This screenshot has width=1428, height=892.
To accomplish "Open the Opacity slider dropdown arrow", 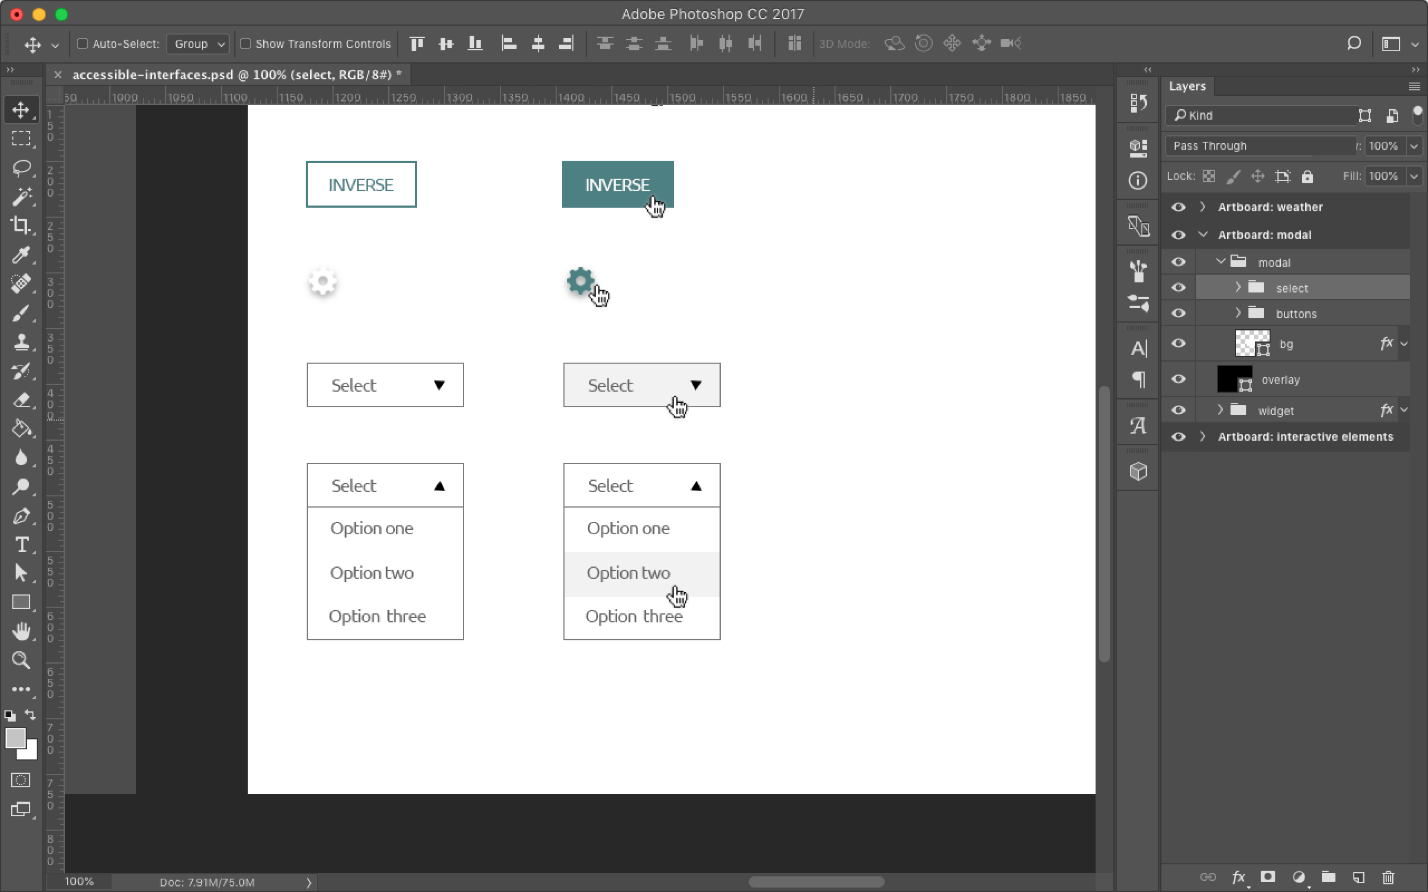I will pyautogui.click(x=1414, y=146).
